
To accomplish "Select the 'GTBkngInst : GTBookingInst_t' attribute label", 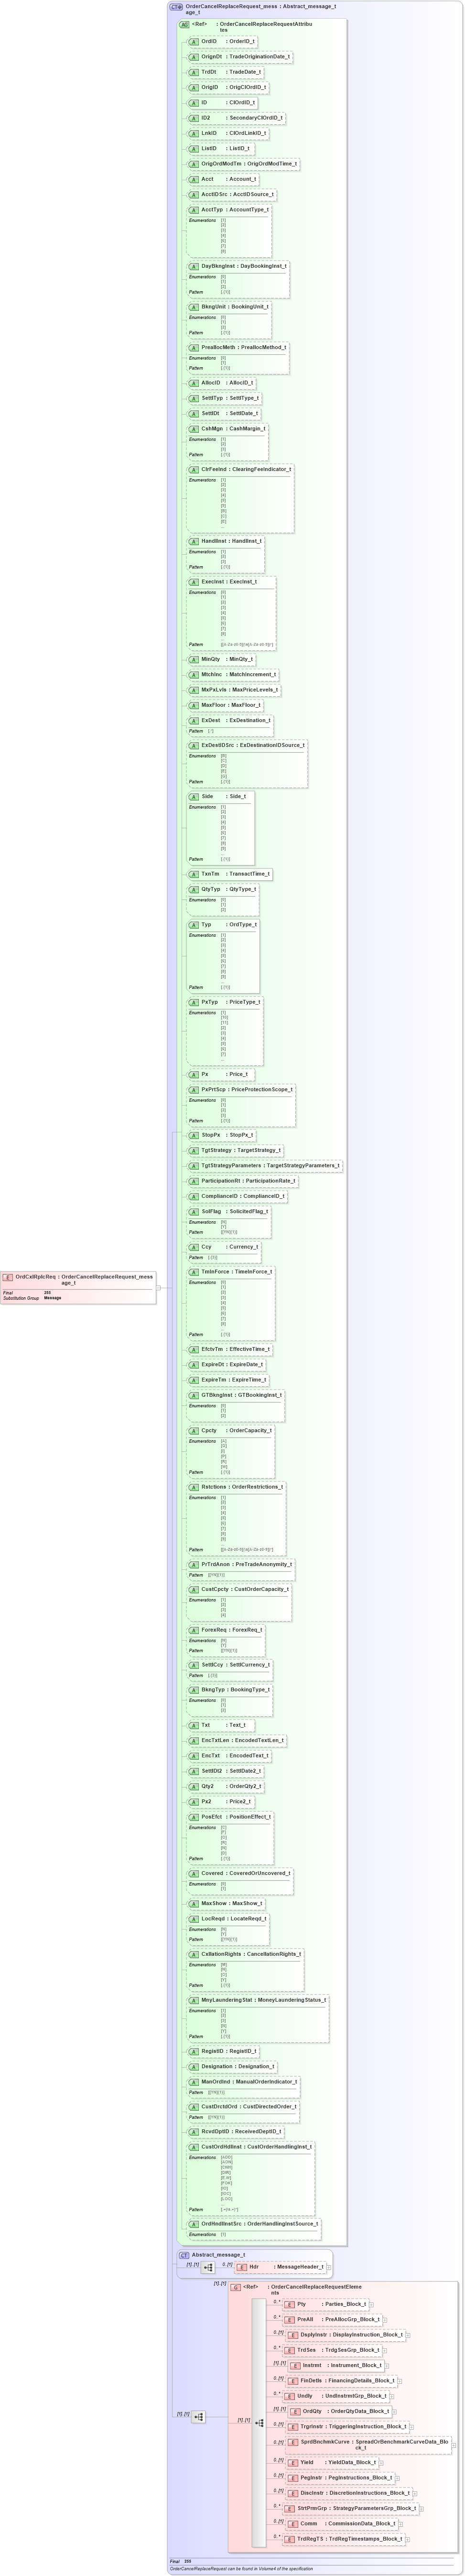I will (x=241, y=1395).
